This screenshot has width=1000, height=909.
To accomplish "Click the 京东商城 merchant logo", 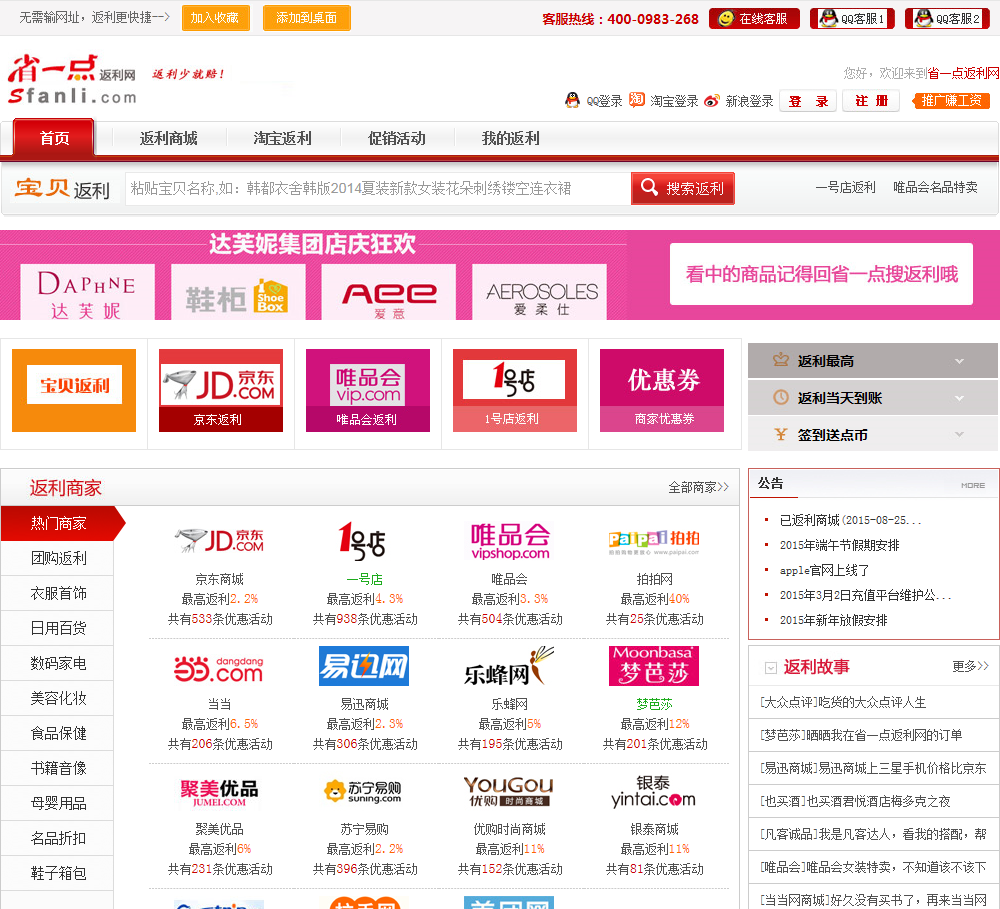I will point(219,541).
